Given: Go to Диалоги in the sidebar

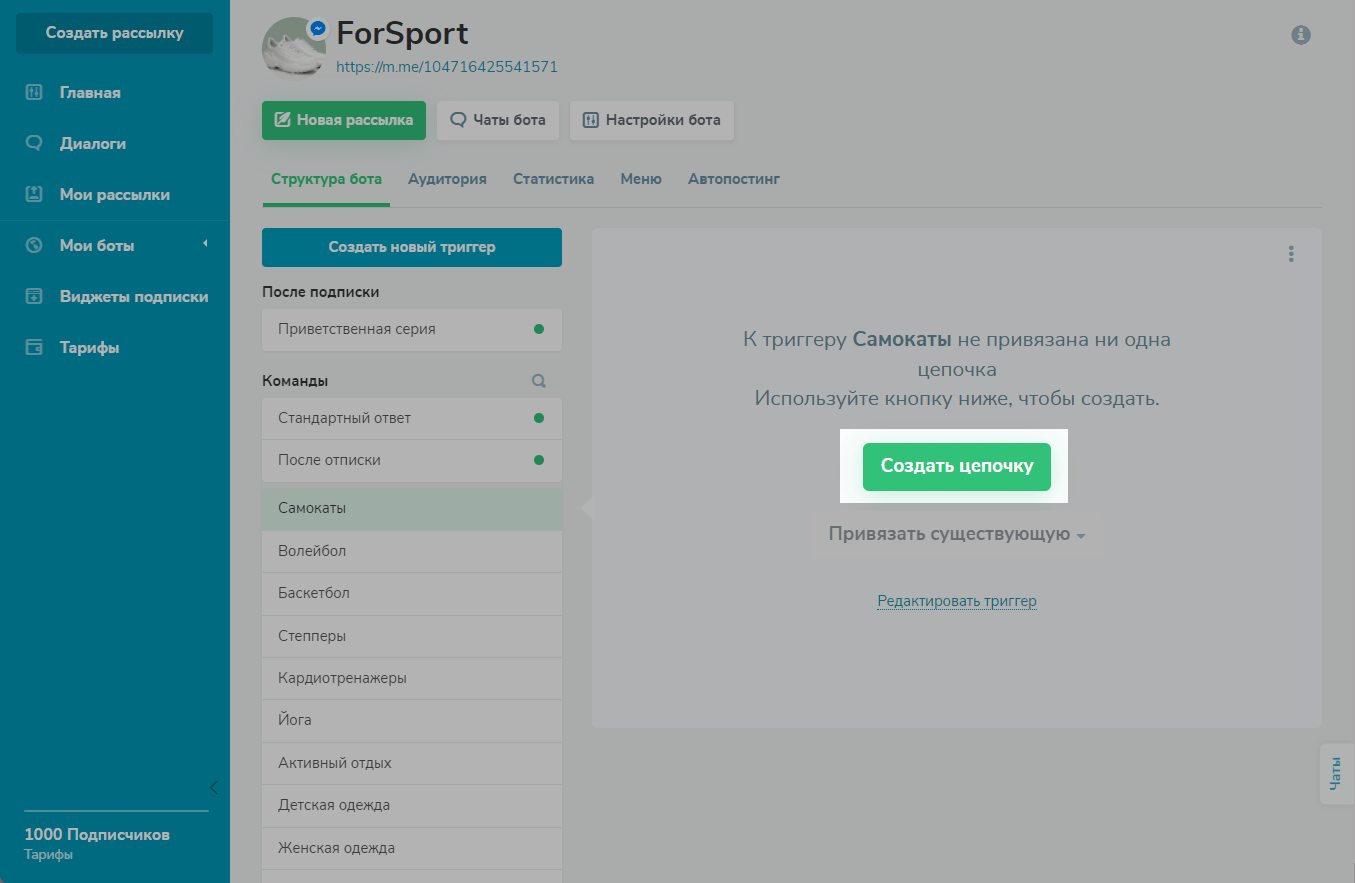Looking at the screenshot, I should pos(93,144).
